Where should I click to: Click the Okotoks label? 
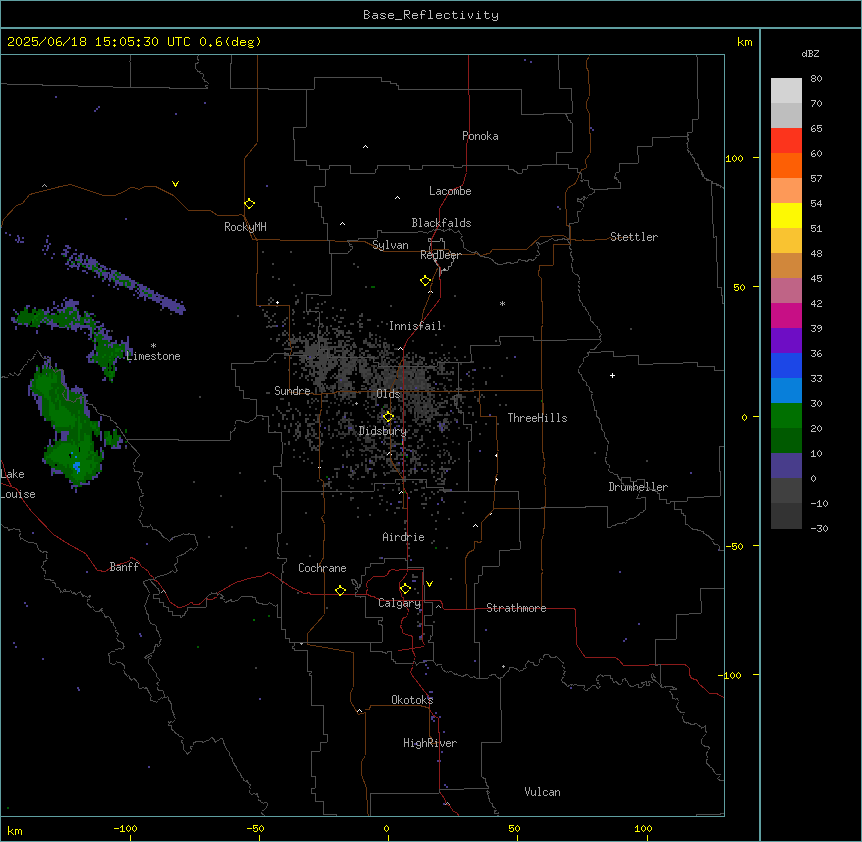pos(412,700)
